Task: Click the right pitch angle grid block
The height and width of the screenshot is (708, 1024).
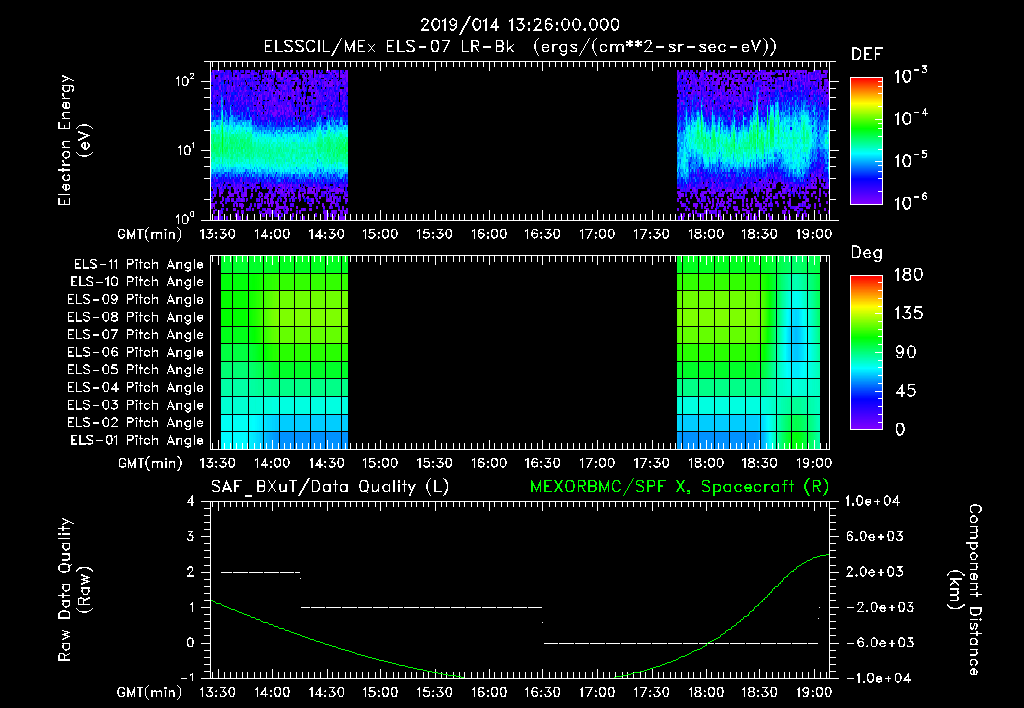Action: pos(748,352)
